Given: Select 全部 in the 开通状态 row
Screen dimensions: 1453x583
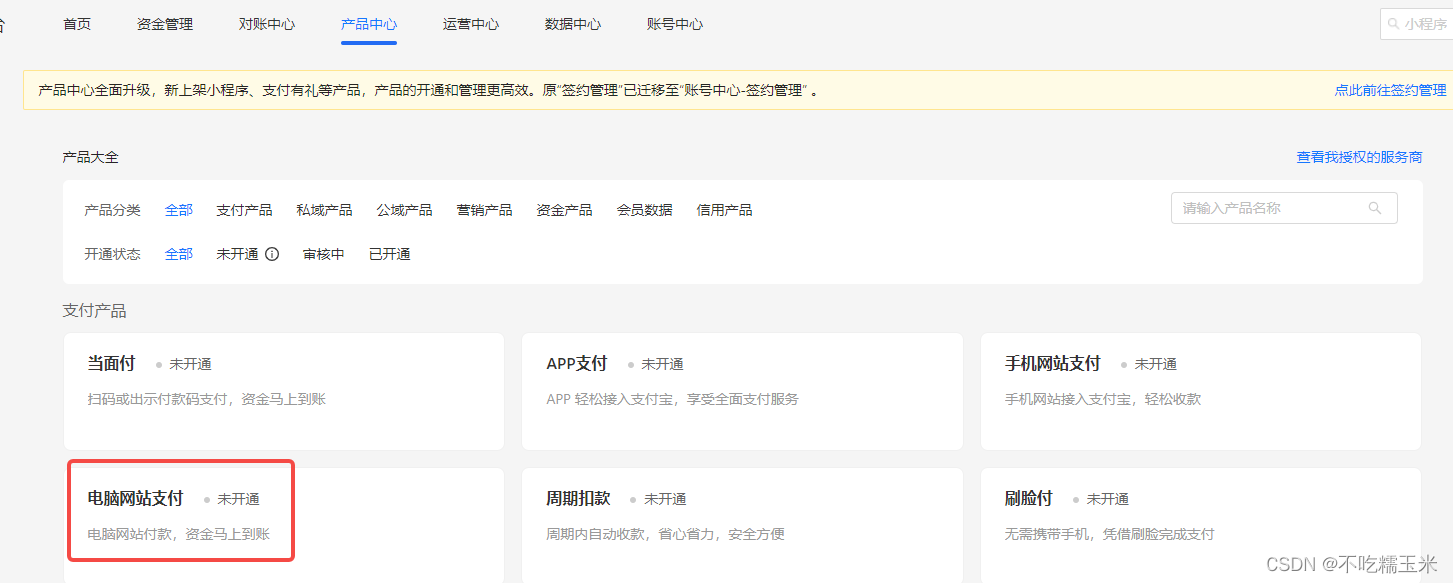Looking at the screenshot, I should [179, 254].
